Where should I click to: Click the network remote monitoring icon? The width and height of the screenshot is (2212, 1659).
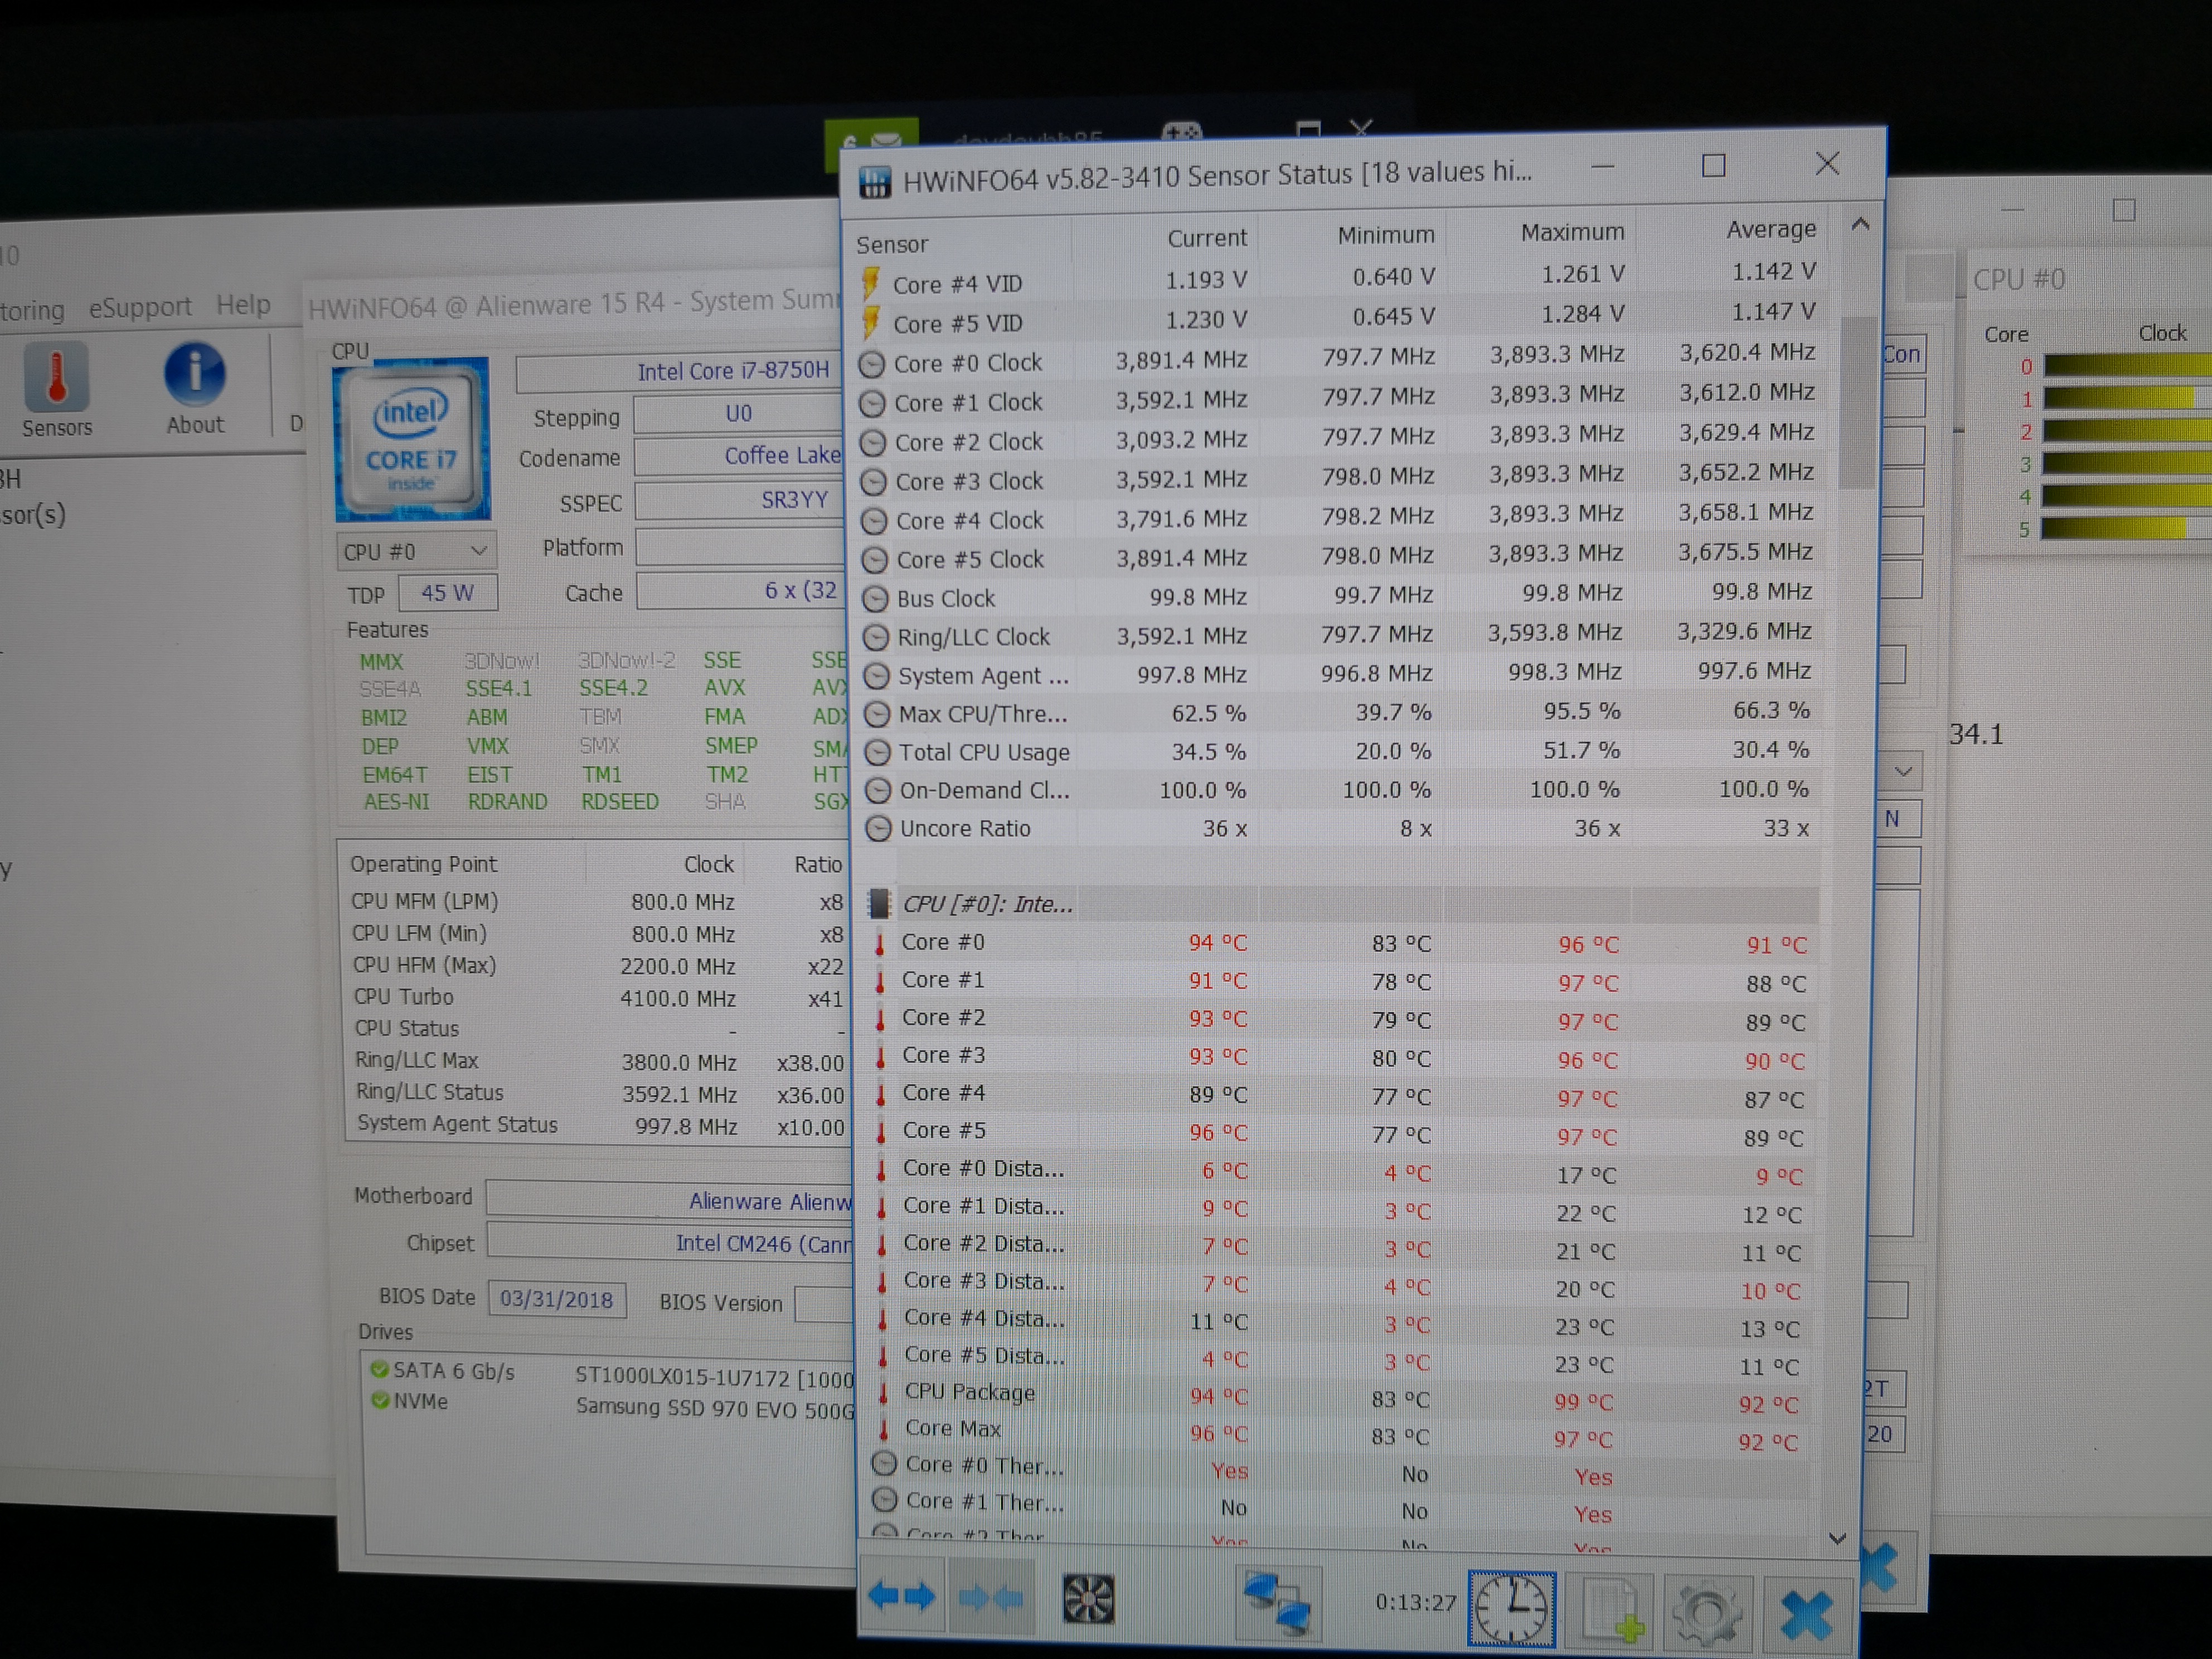[x=1277, y=1603]
